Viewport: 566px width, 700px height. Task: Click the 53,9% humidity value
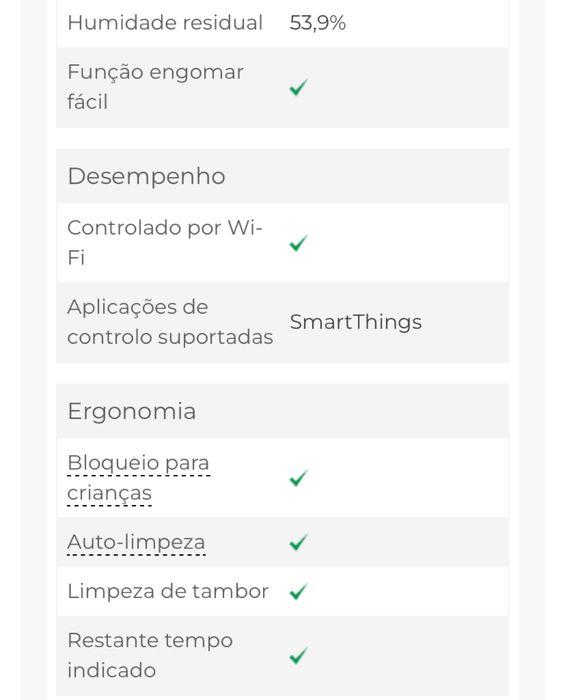point(317,23)
